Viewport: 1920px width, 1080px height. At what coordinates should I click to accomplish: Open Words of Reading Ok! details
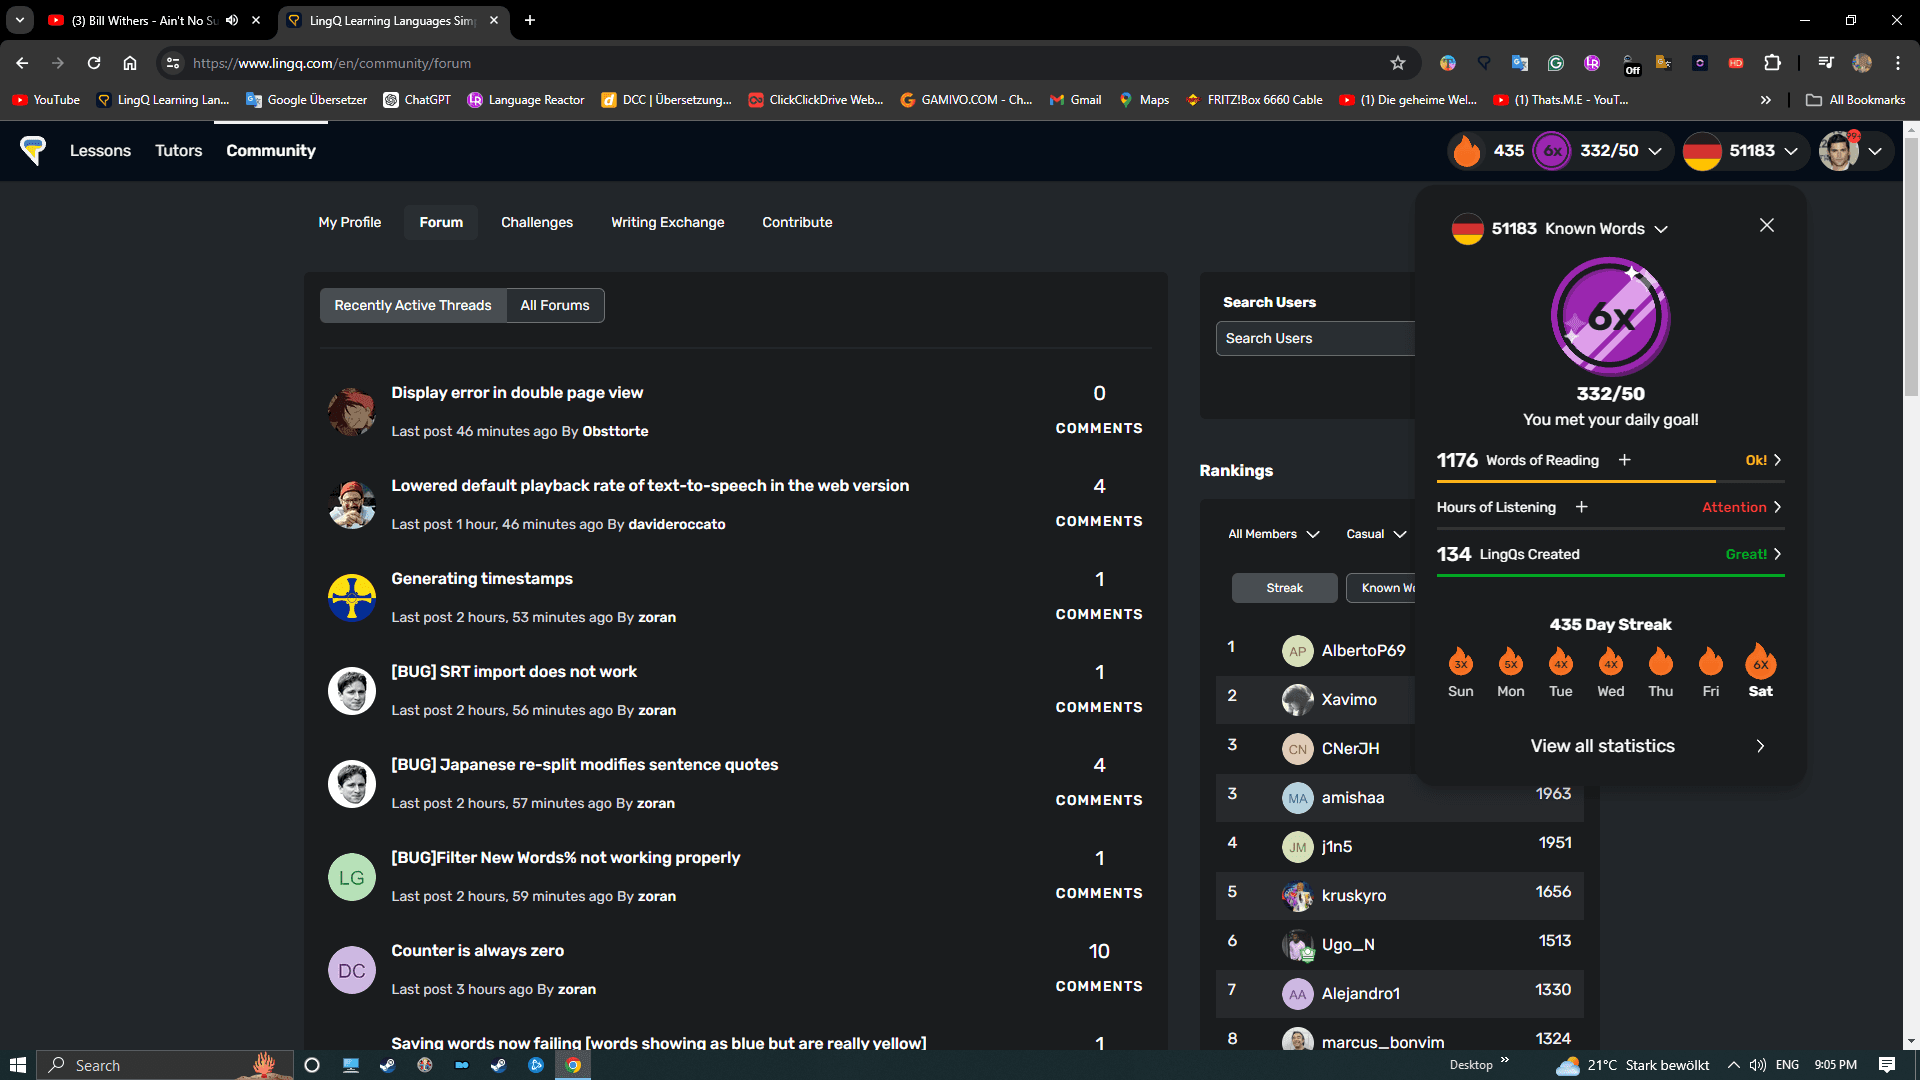(x=1764, y=460)
